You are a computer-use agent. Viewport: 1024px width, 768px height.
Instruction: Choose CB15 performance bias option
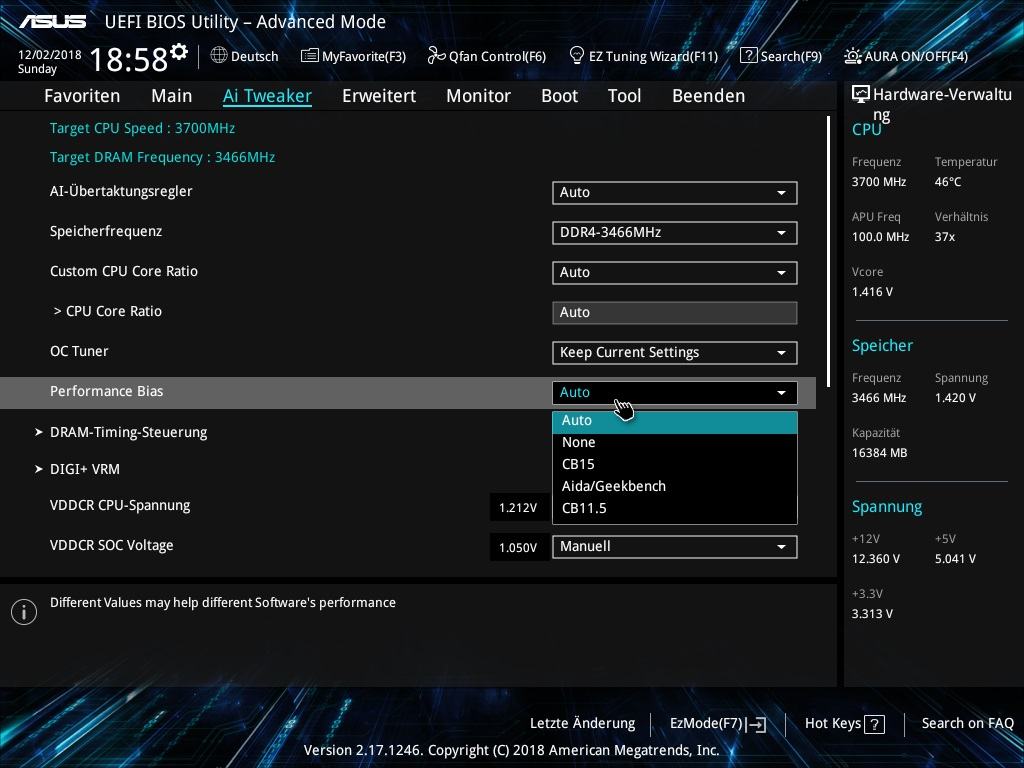(x=675, y=464)
